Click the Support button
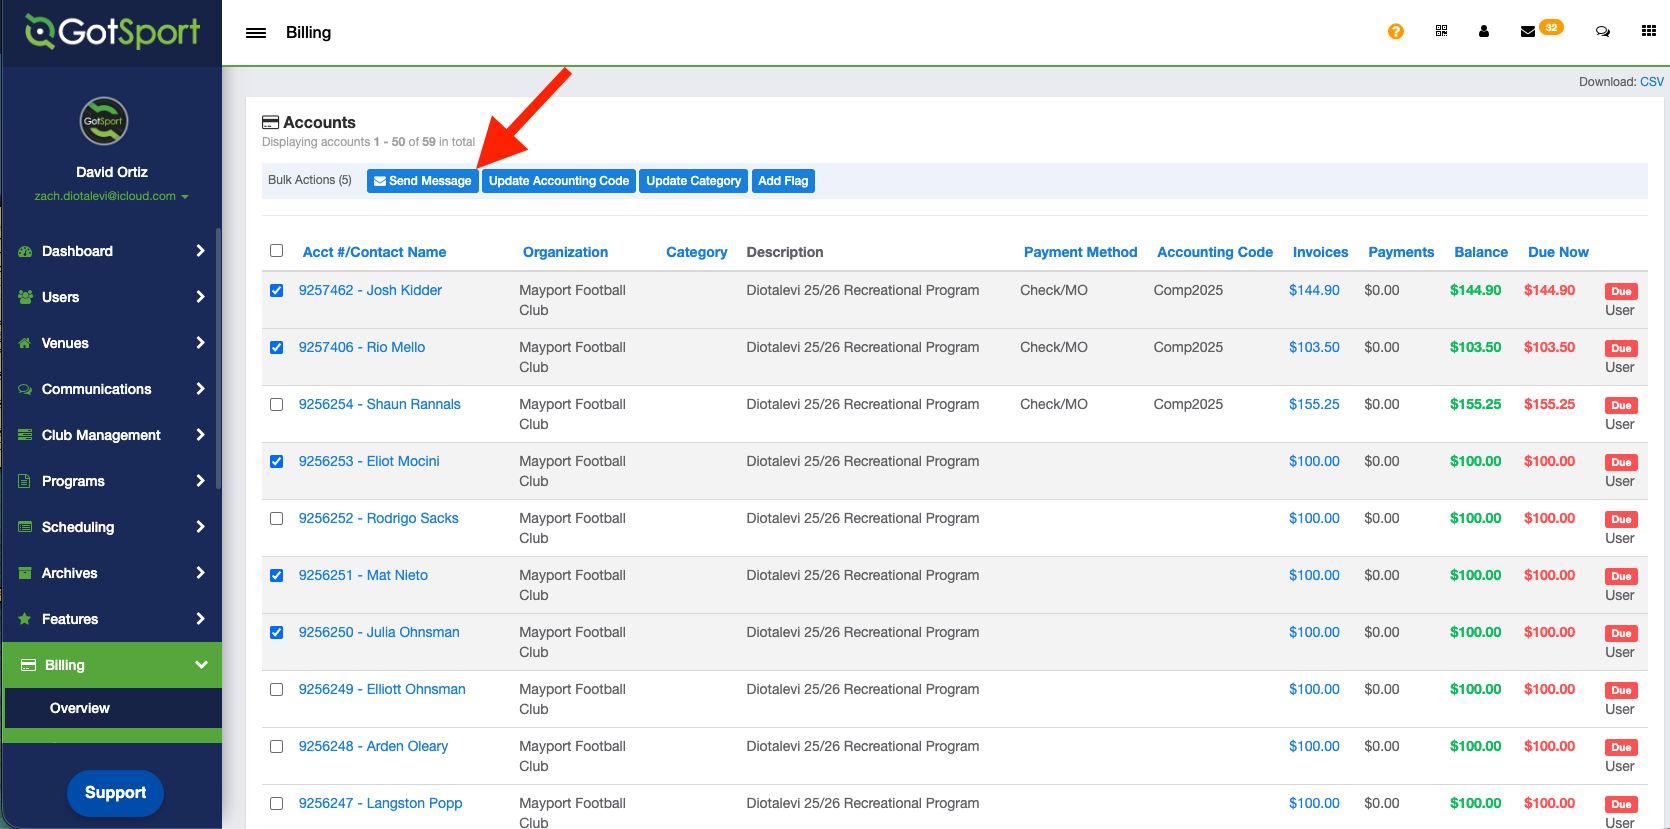 (x=115, y=793)
